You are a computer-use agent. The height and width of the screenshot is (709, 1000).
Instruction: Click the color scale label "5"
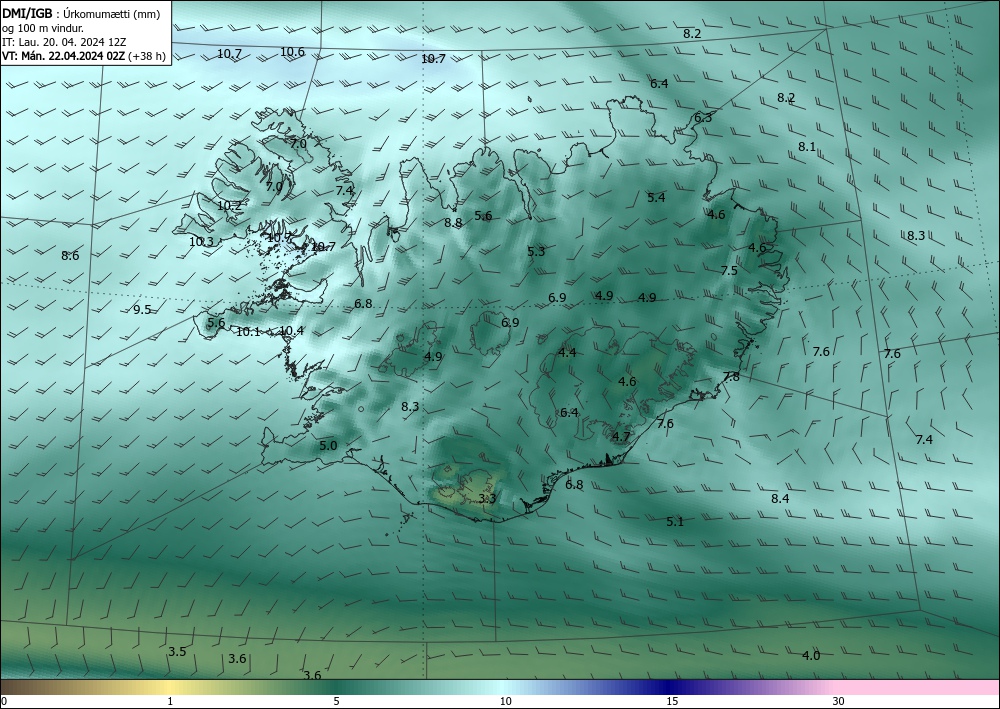pos(336,702)
